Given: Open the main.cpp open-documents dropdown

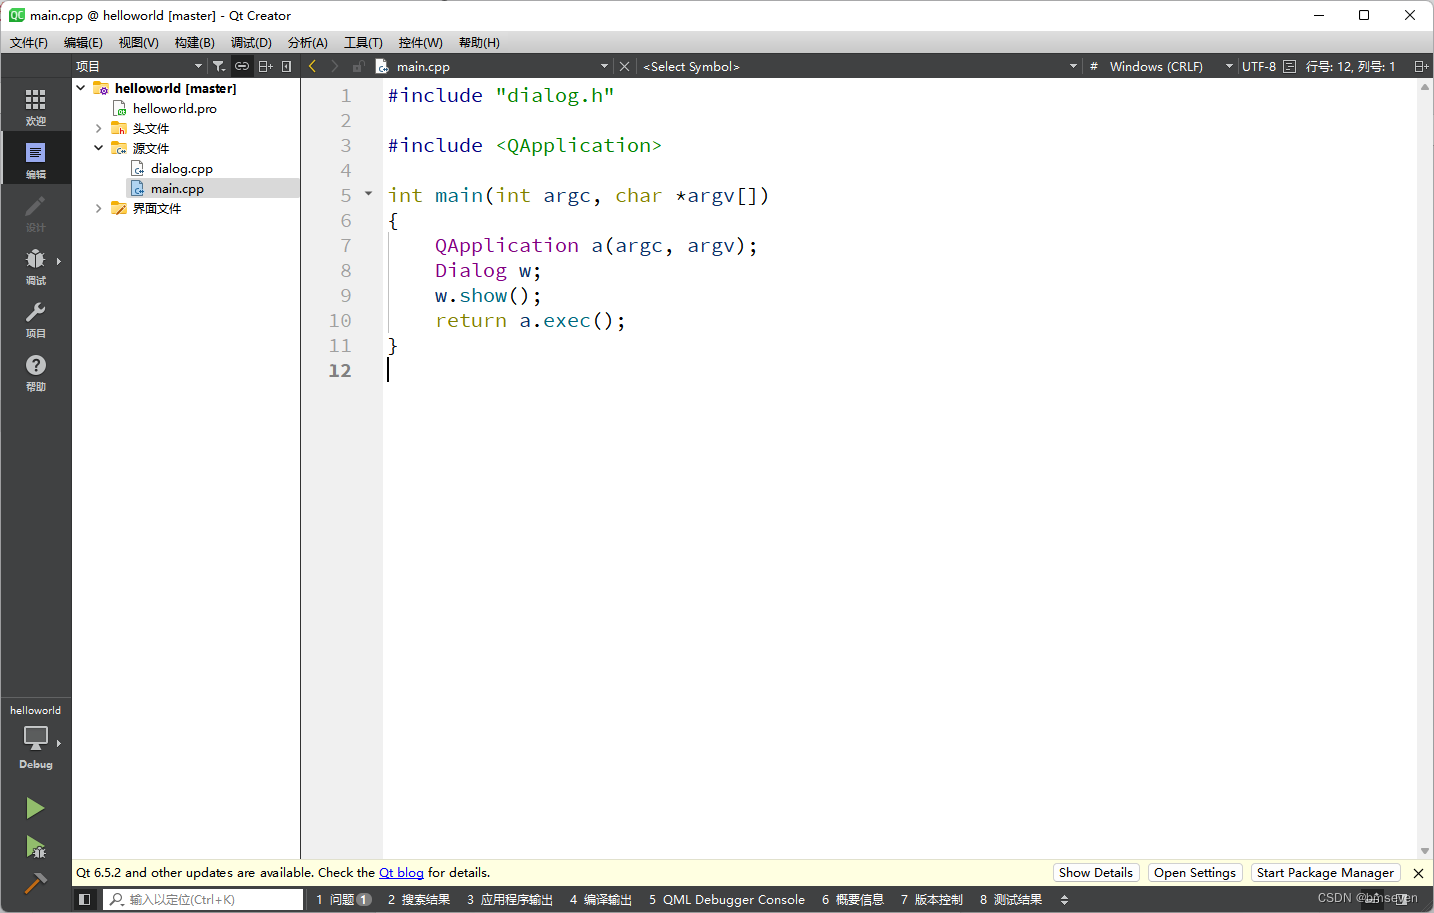Looking at the screenshot, I should click(492, 66).
